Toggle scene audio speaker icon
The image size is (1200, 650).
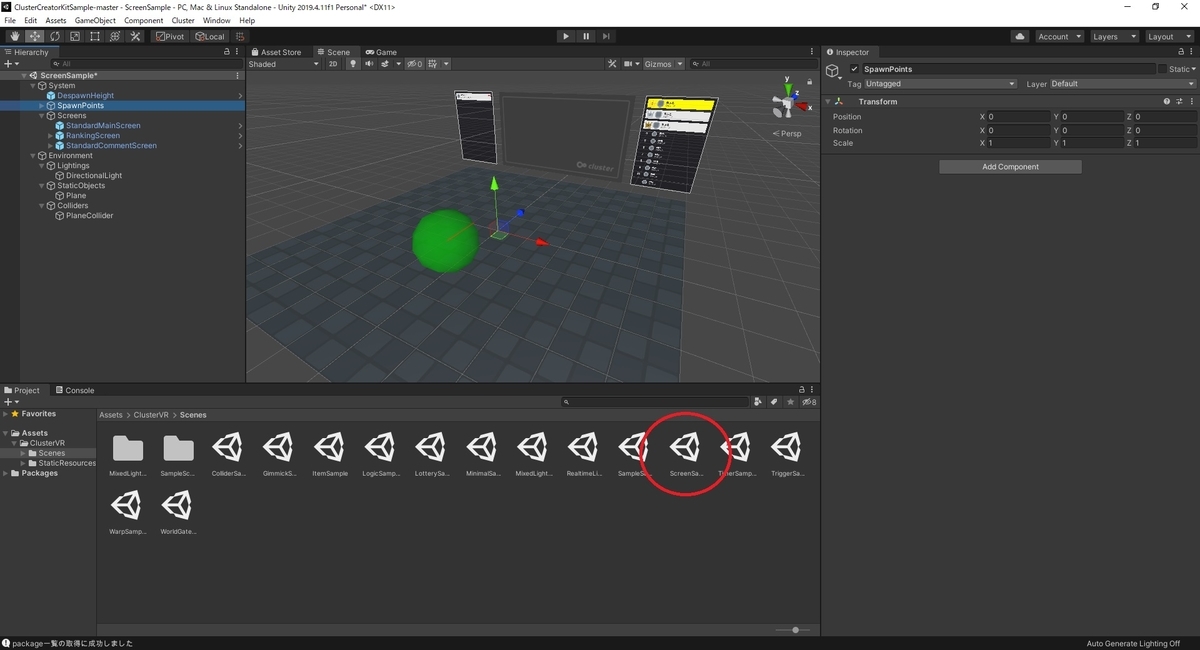point(369,64)
